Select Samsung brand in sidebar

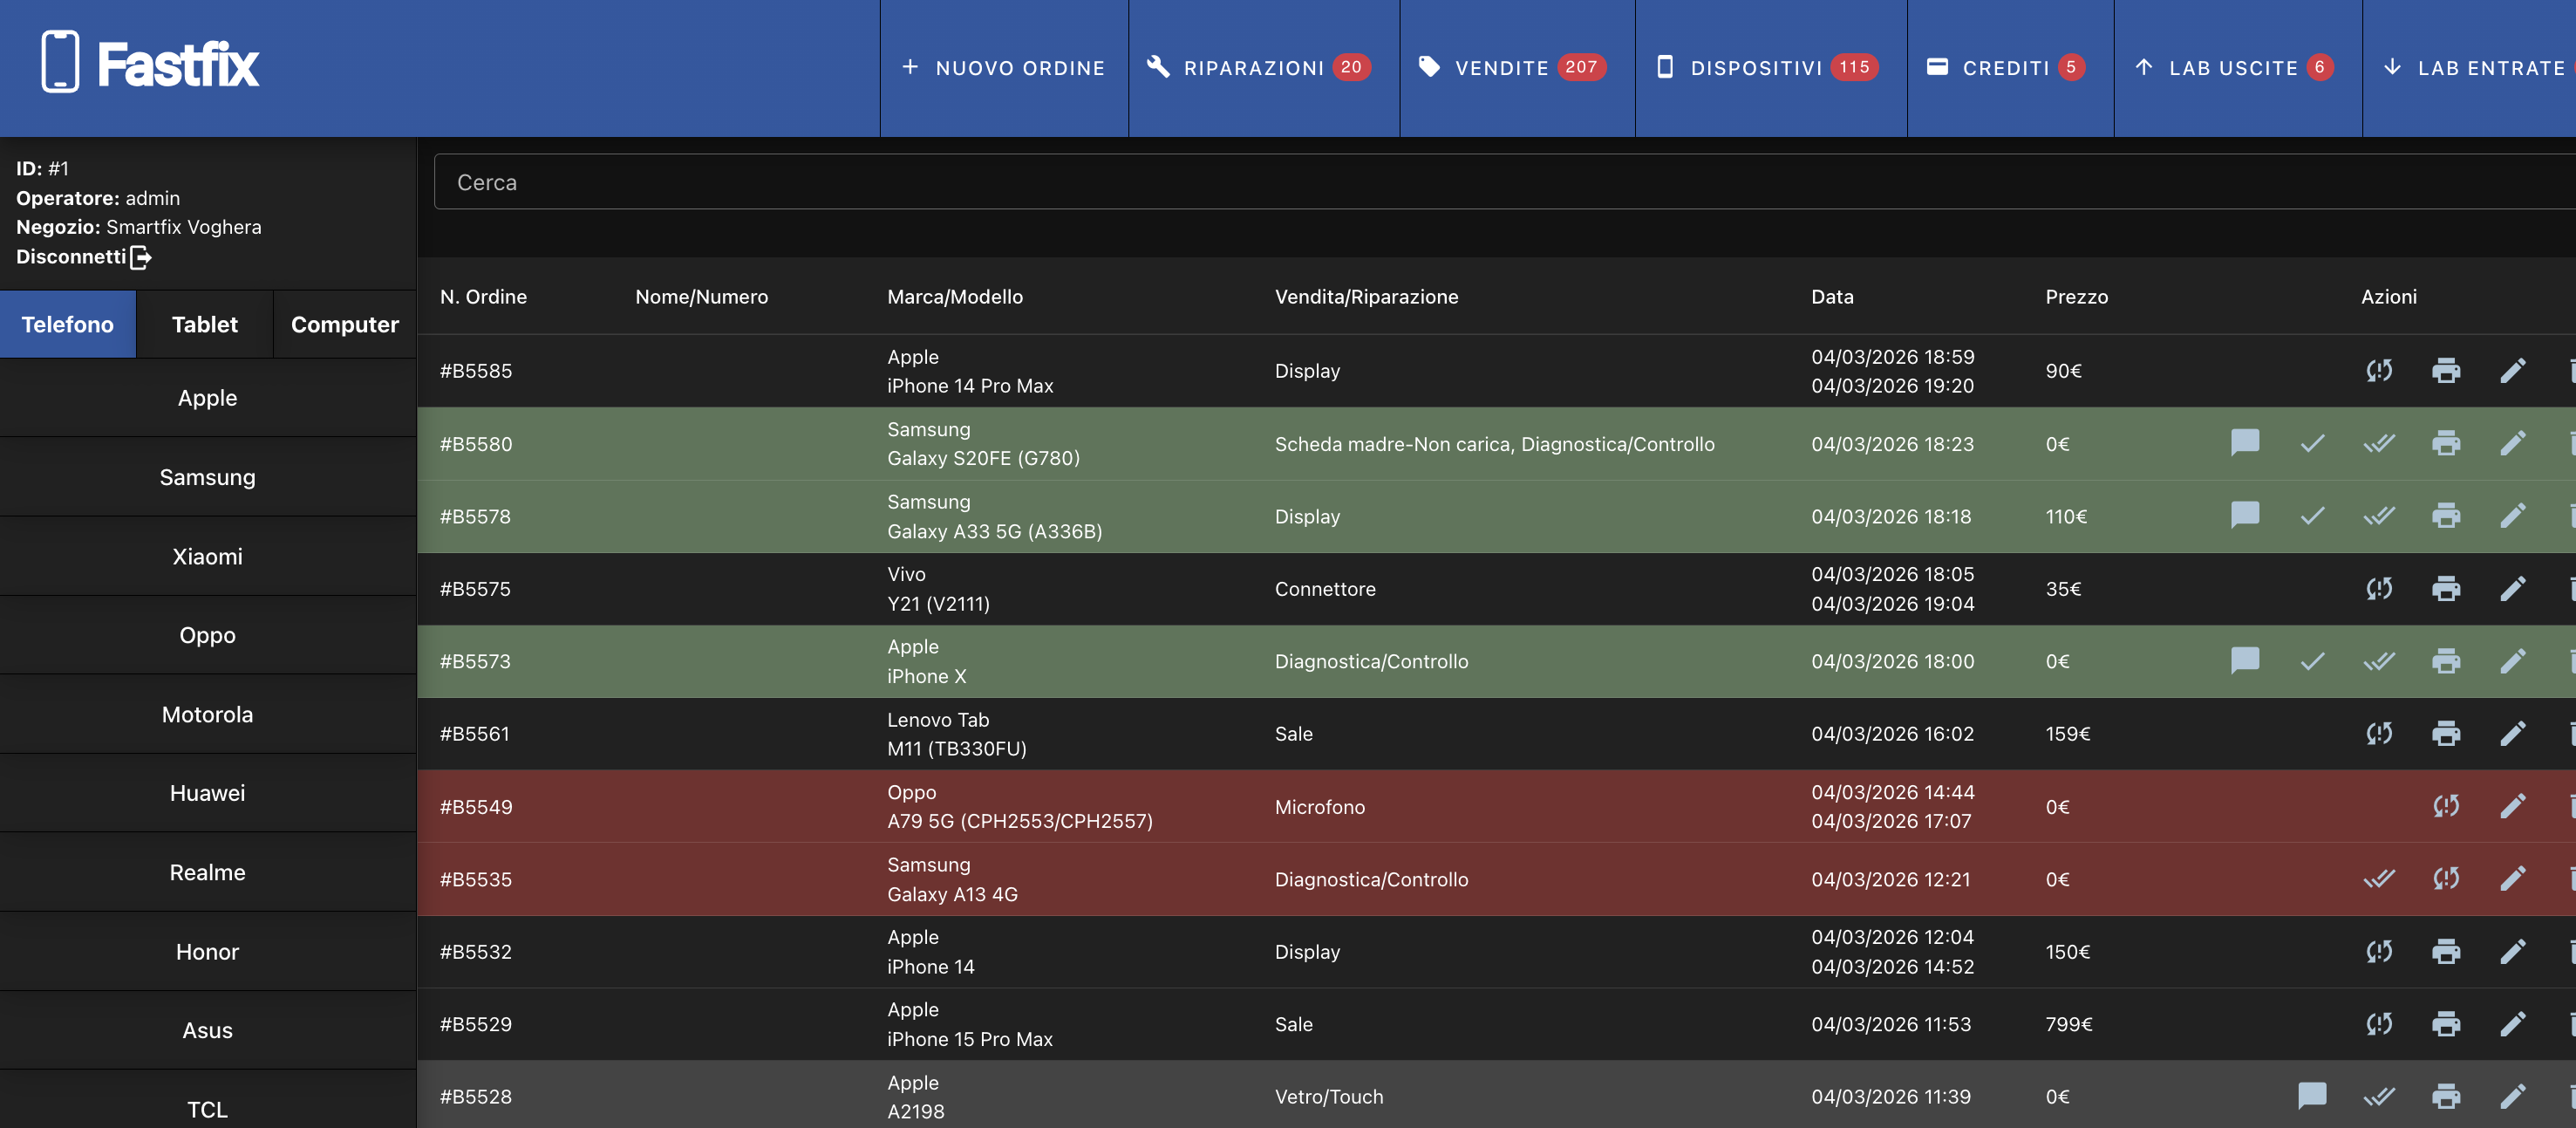coord(208,477)
